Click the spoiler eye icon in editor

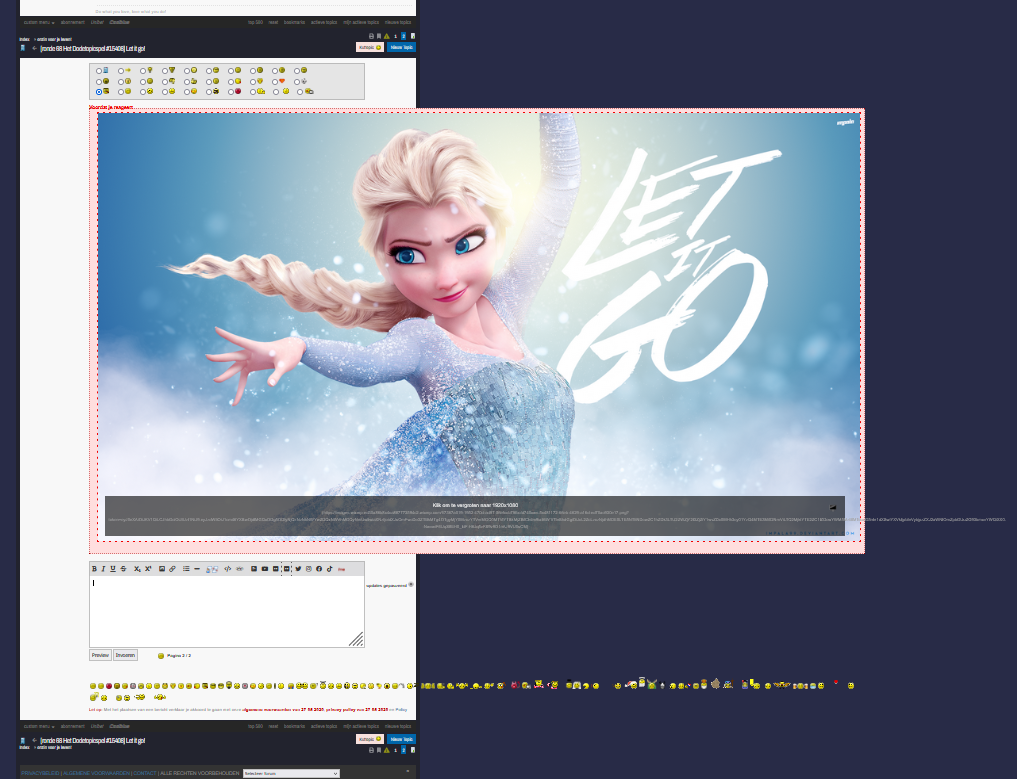point(239,569)
